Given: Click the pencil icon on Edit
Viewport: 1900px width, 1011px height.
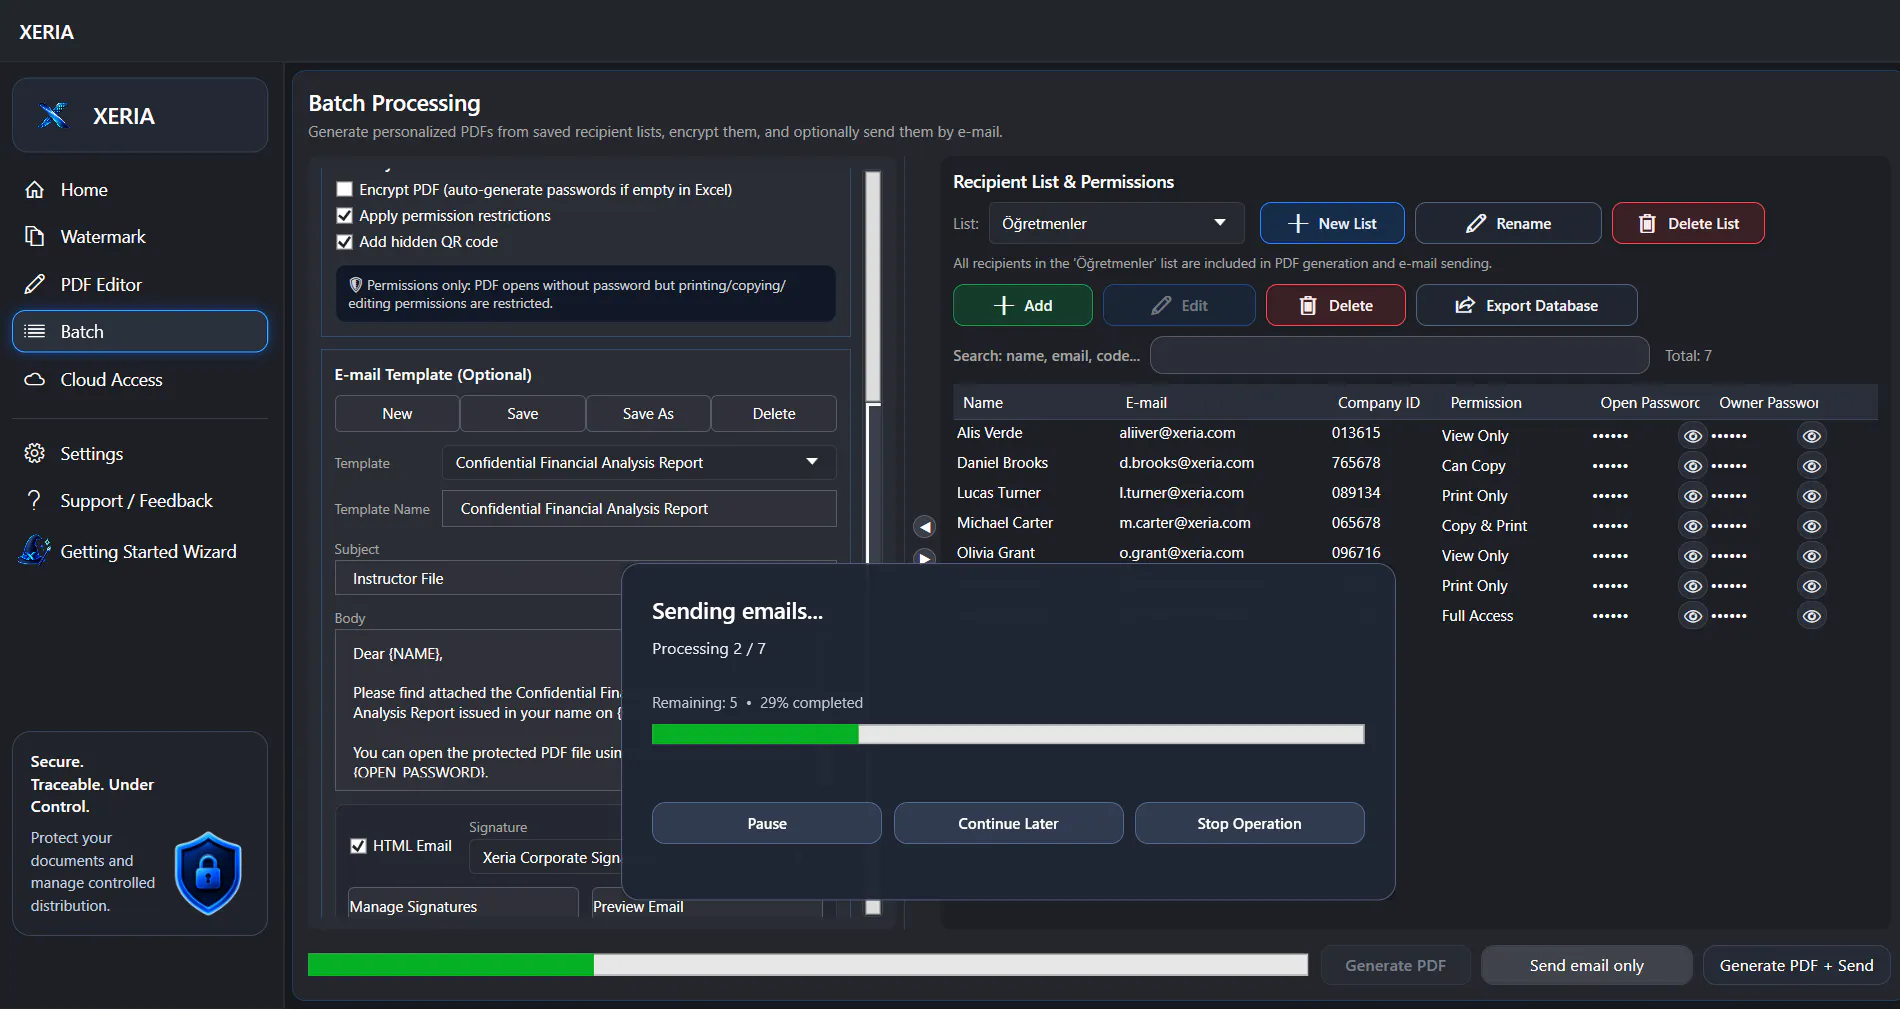Looking at the screenshot, I should 1161,306.
